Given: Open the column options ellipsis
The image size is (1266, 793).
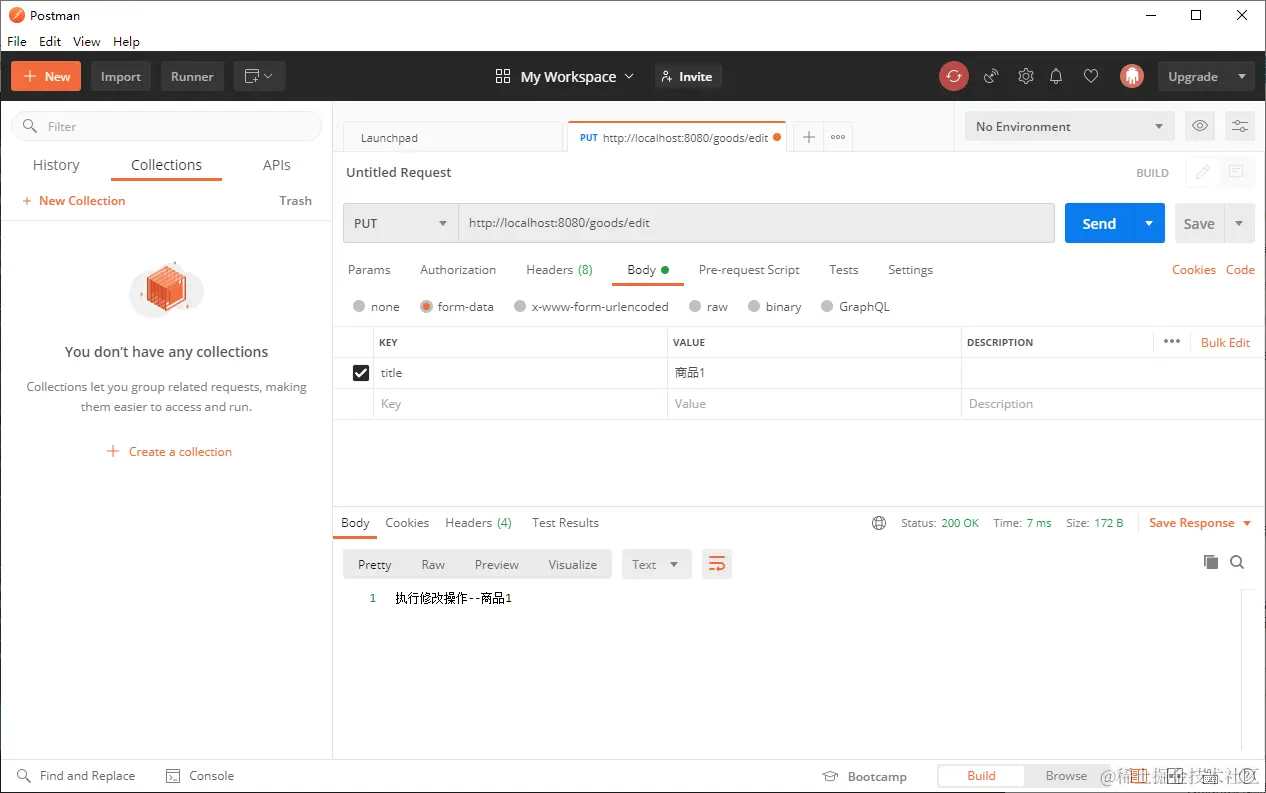Looking at the screenshot, I should tap(1172, 342).
